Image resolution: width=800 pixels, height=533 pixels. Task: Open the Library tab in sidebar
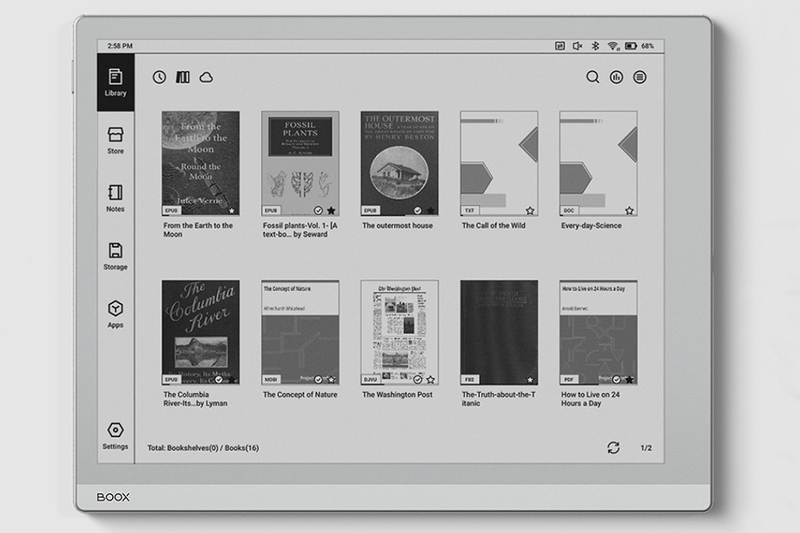[115, 82]
